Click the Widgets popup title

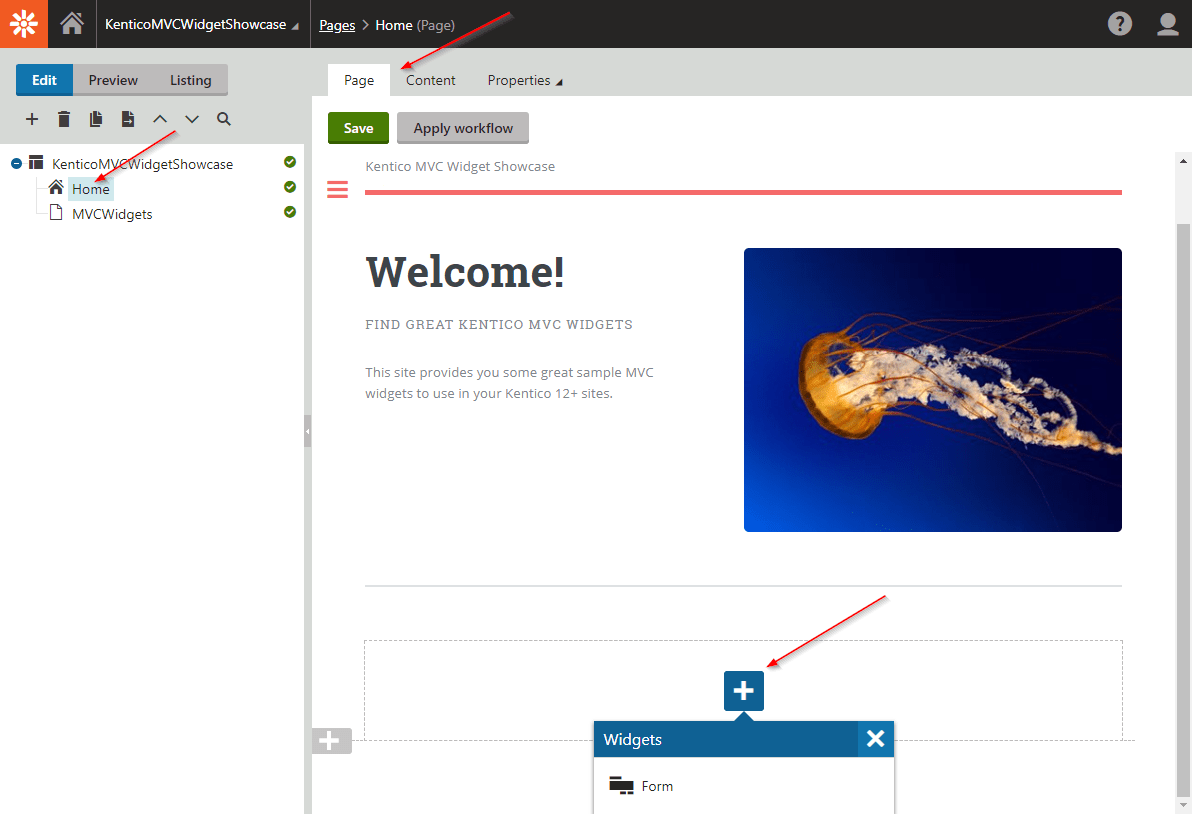pyautogui.click(x=632, y=740)
